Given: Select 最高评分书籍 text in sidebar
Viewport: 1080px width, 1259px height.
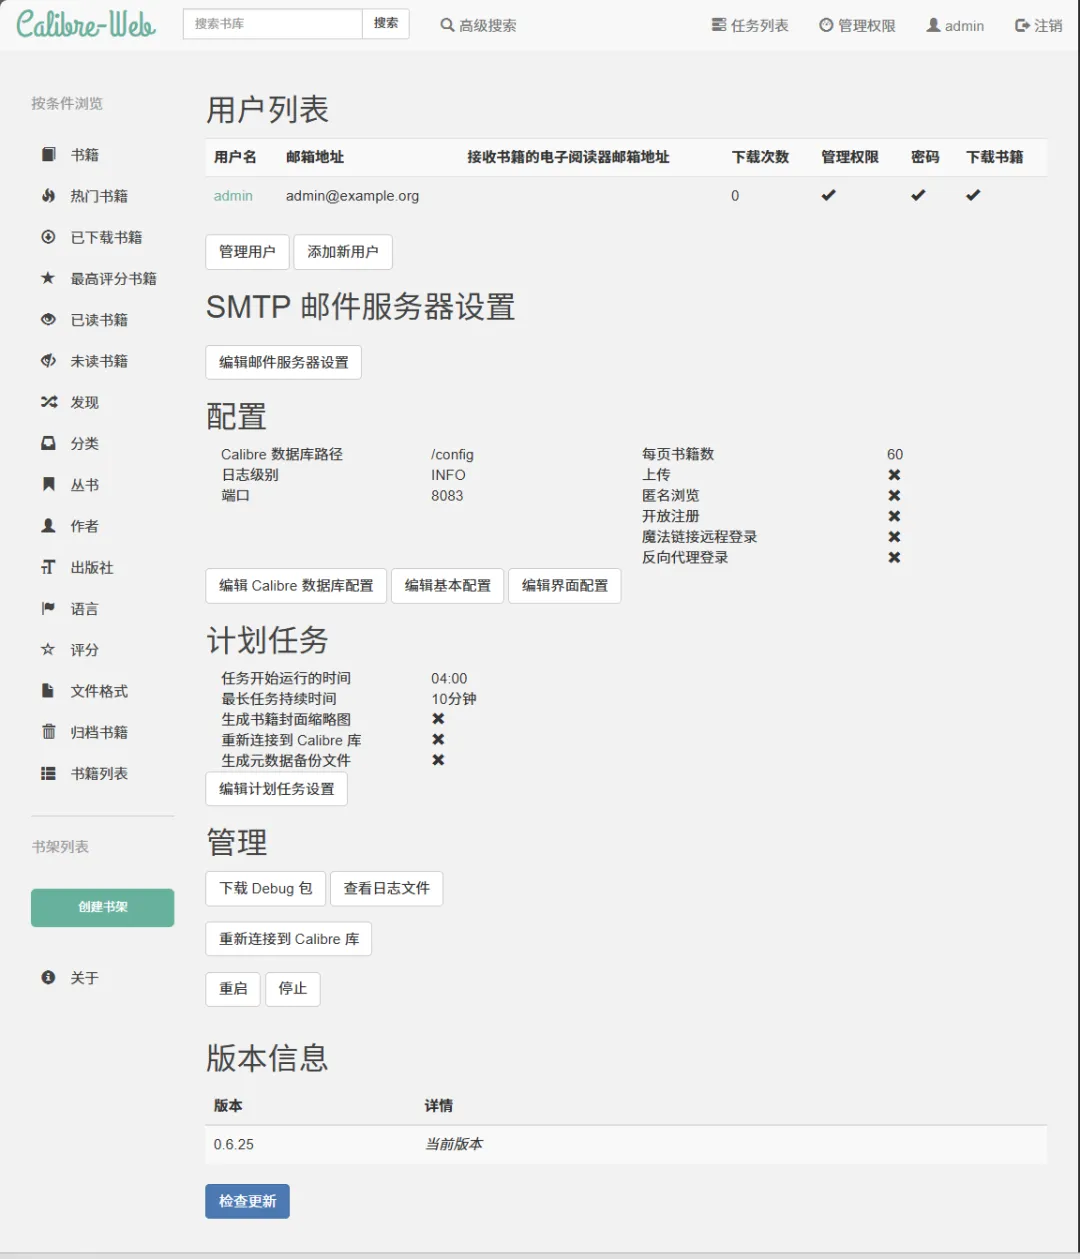Looking at the screenshot, I should tap(113, 279).
